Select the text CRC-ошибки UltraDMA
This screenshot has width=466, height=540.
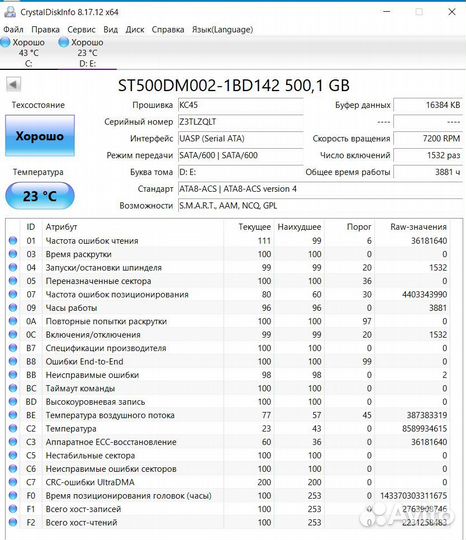pyautogui.click(x=90, y=482)
